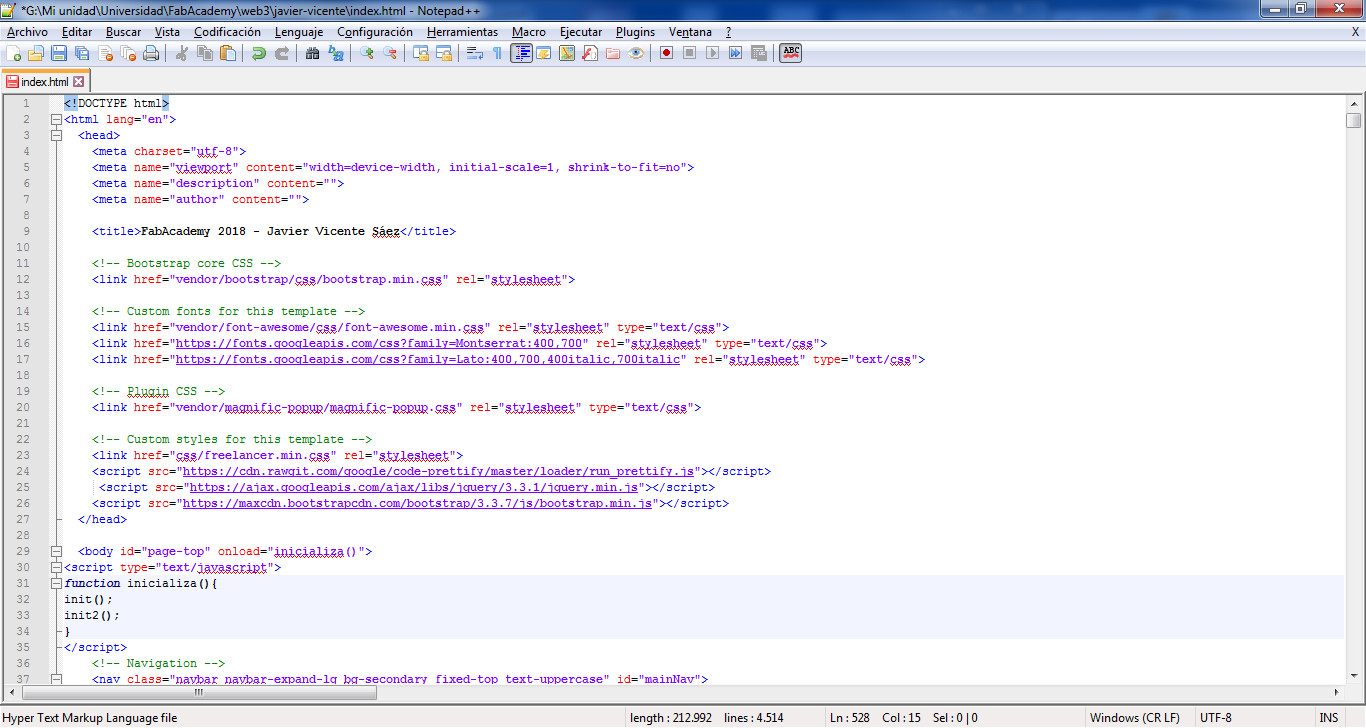Open the Codificación menu
Screen dimensions: 1366x728
point(227,32)
